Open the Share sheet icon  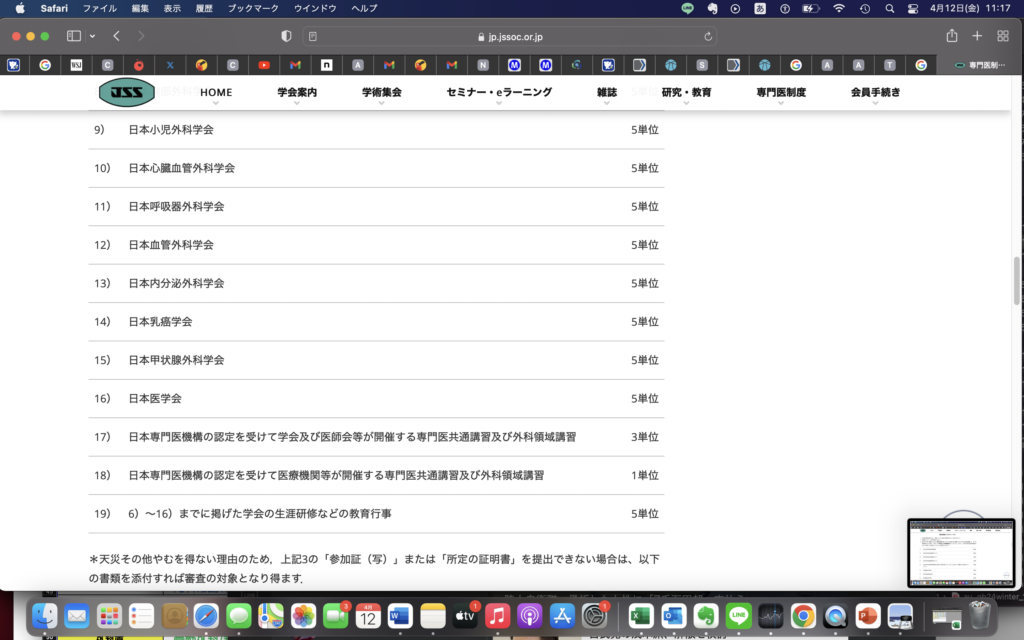pos(951,36)
